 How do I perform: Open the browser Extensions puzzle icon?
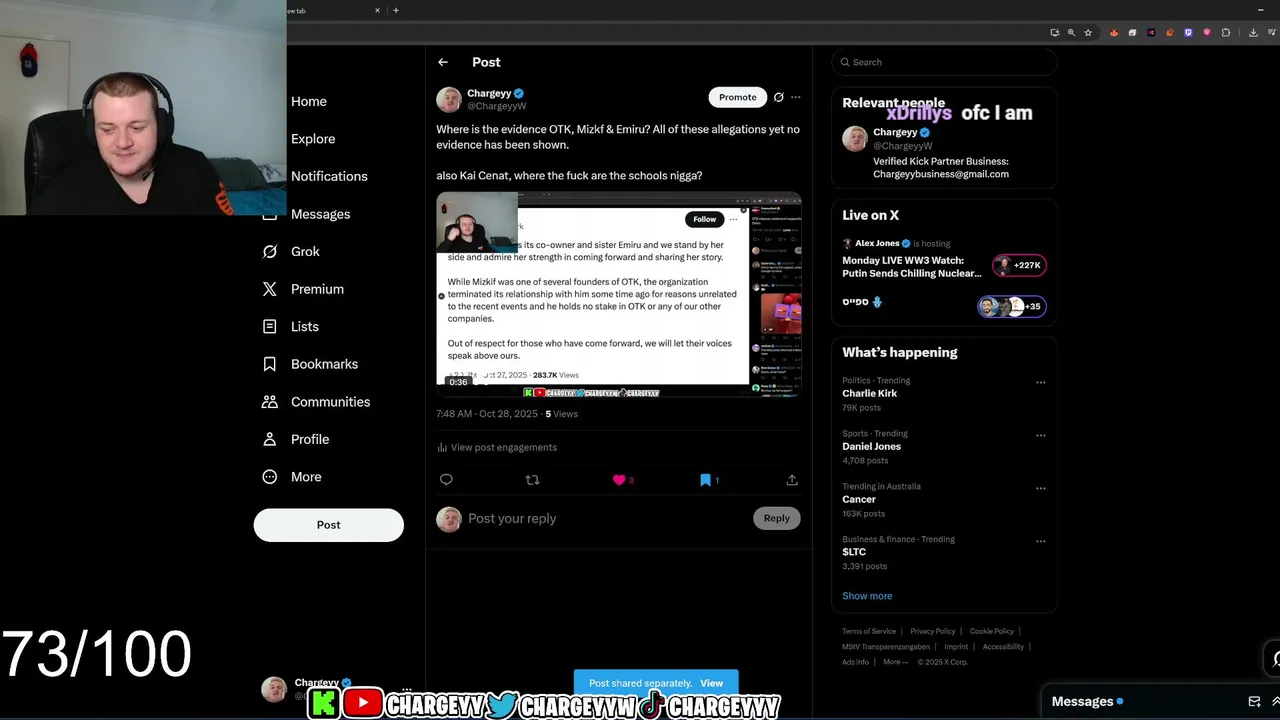pos(1226,33)
